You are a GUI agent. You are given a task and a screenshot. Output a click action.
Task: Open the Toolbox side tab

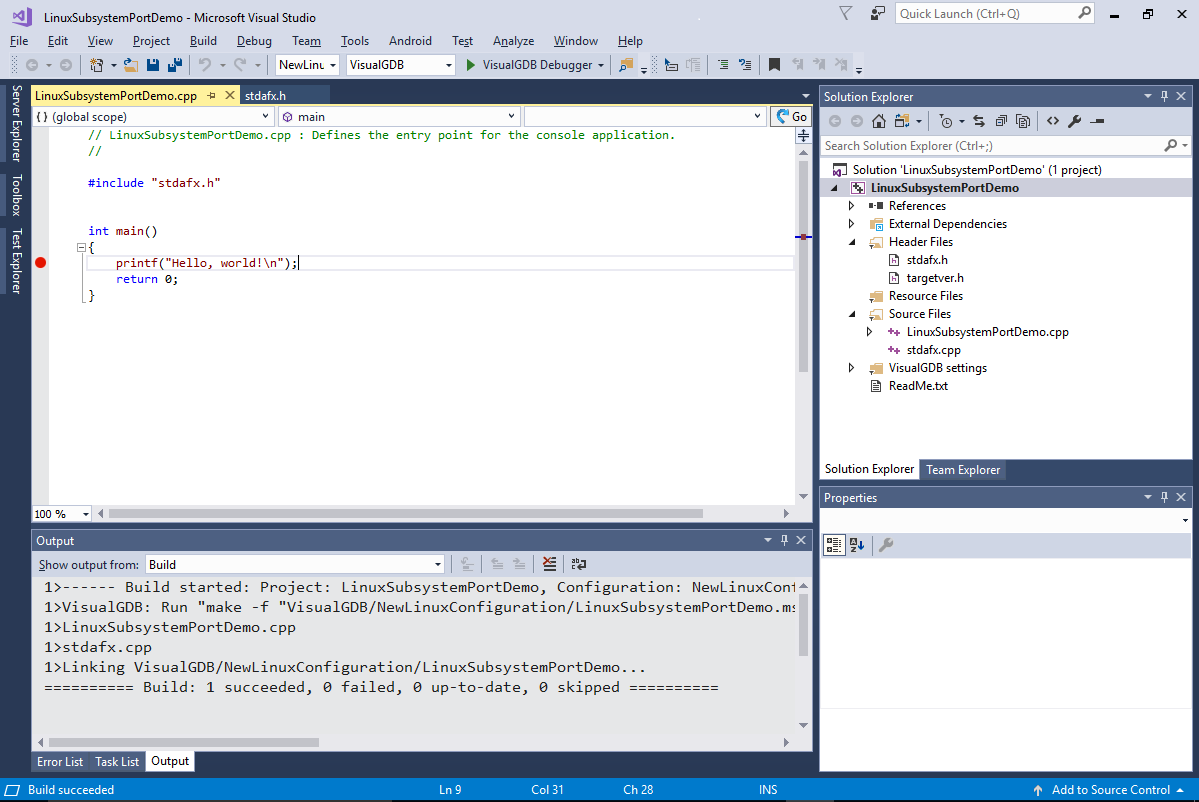point(16,196)
